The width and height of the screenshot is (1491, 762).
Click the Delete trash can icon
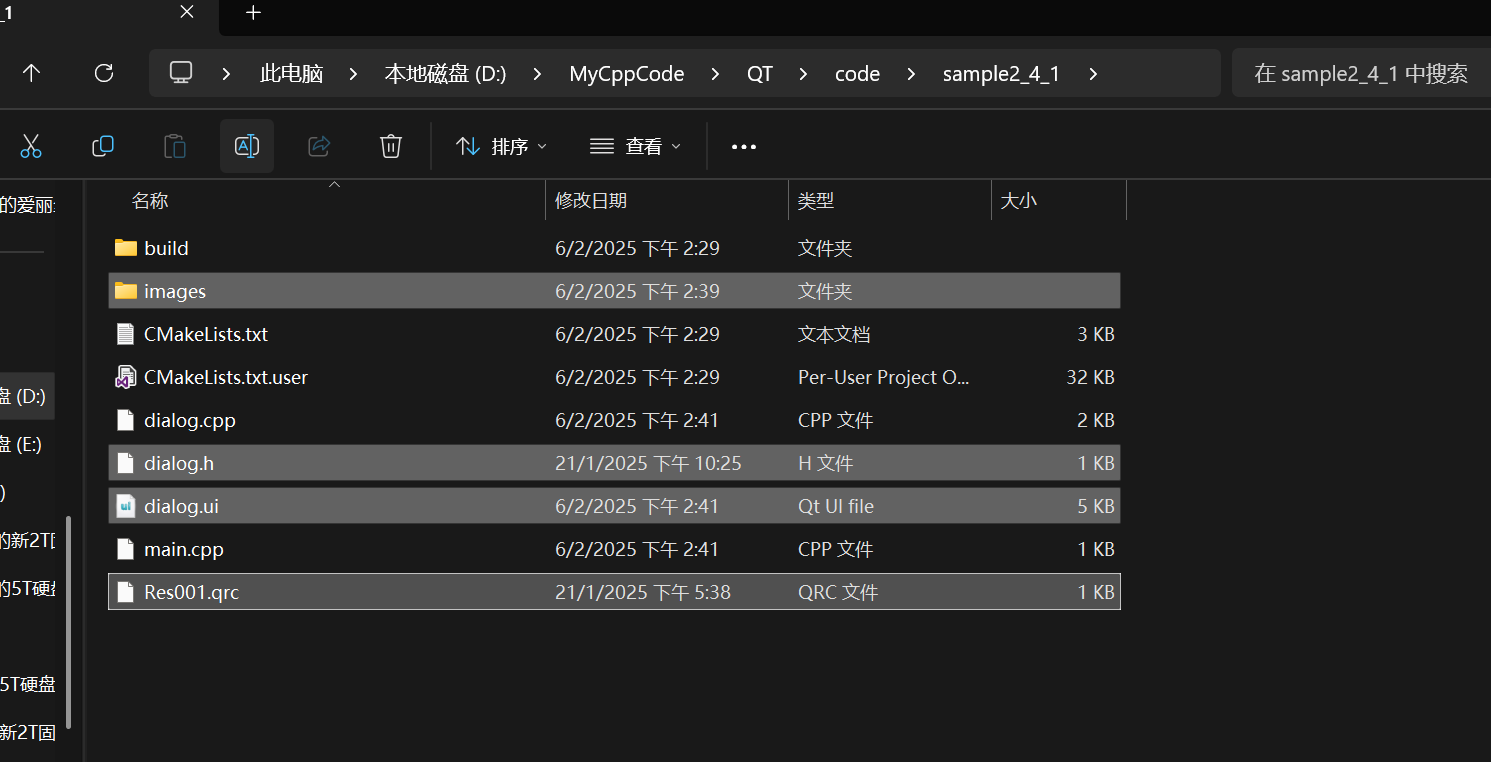point(391,146)
